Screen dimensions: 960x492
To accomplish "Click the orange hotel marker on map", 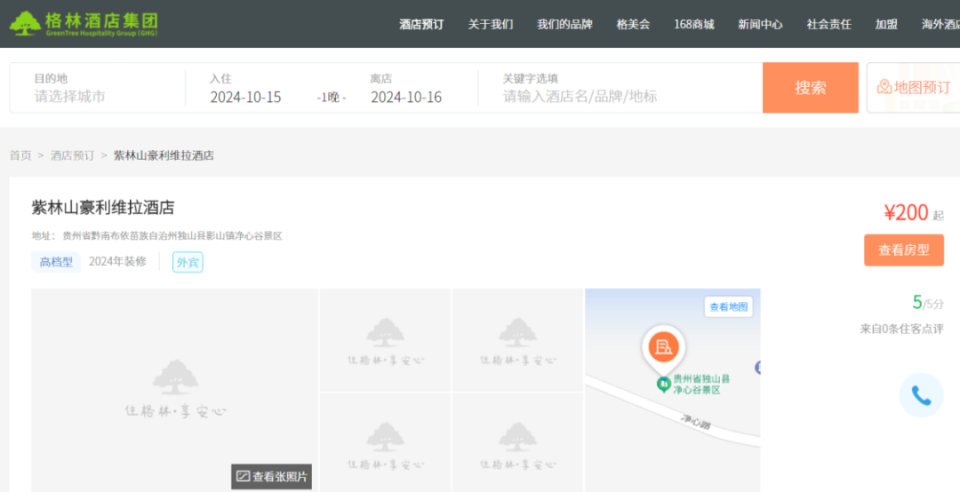I will click(x=664, y=349).
